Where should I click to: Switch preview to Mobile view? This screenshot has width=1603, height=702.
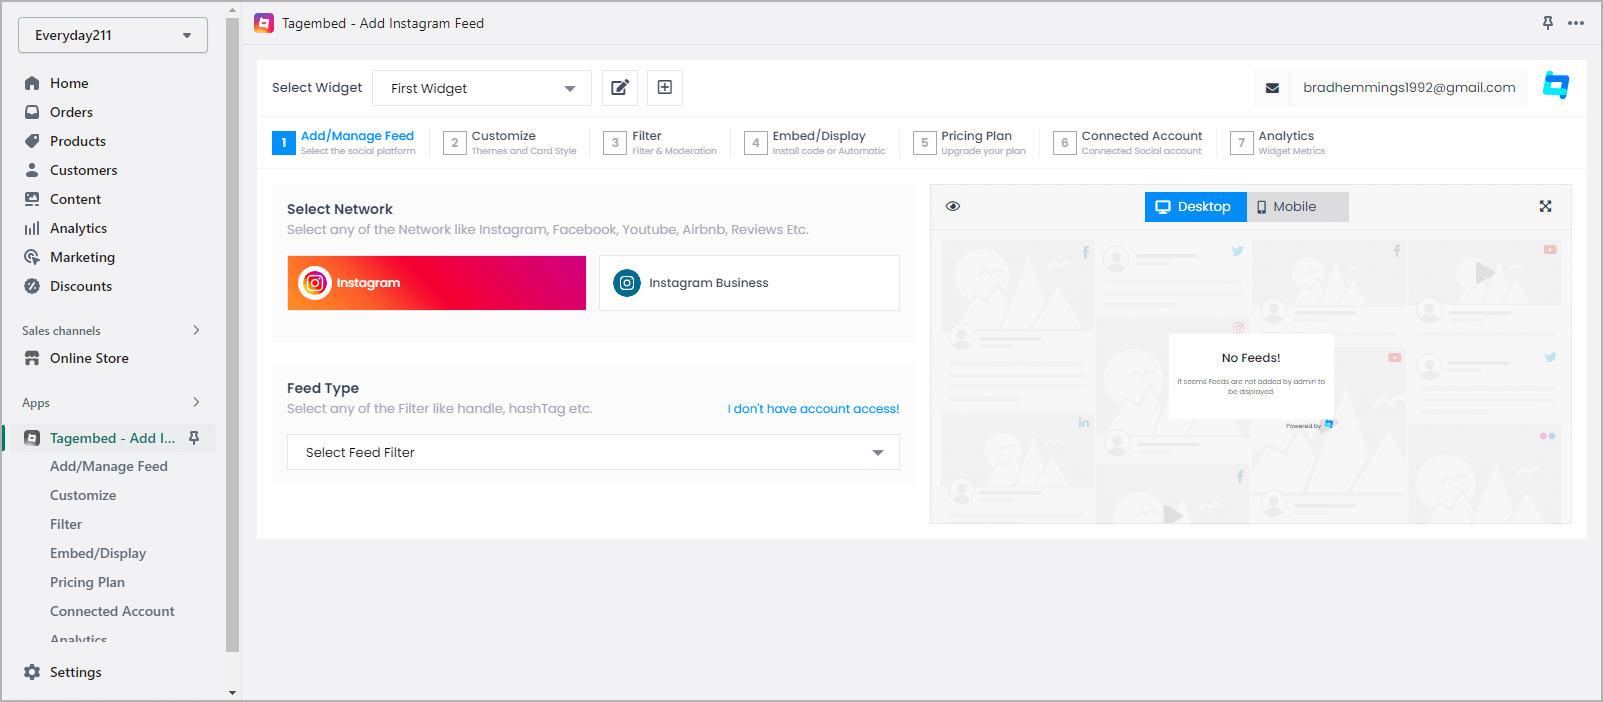(1297, 207)
